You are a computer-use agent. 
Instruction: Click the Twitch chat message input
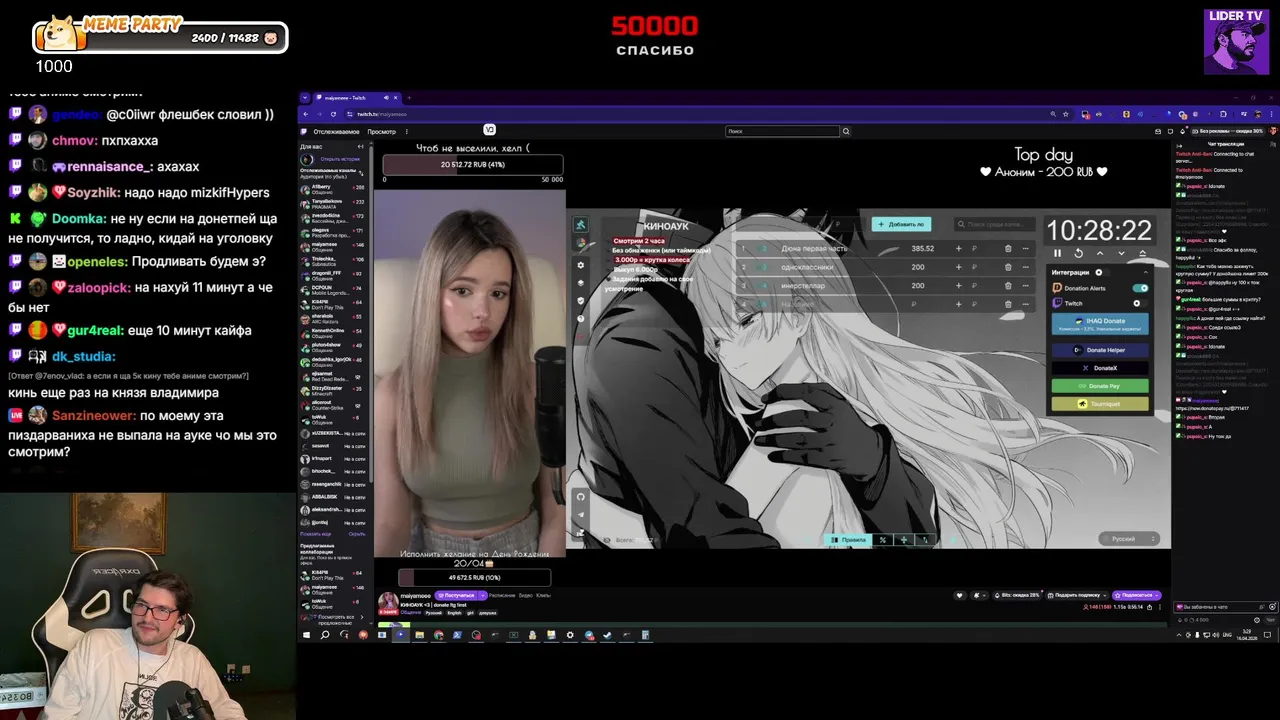(1226, 607)
